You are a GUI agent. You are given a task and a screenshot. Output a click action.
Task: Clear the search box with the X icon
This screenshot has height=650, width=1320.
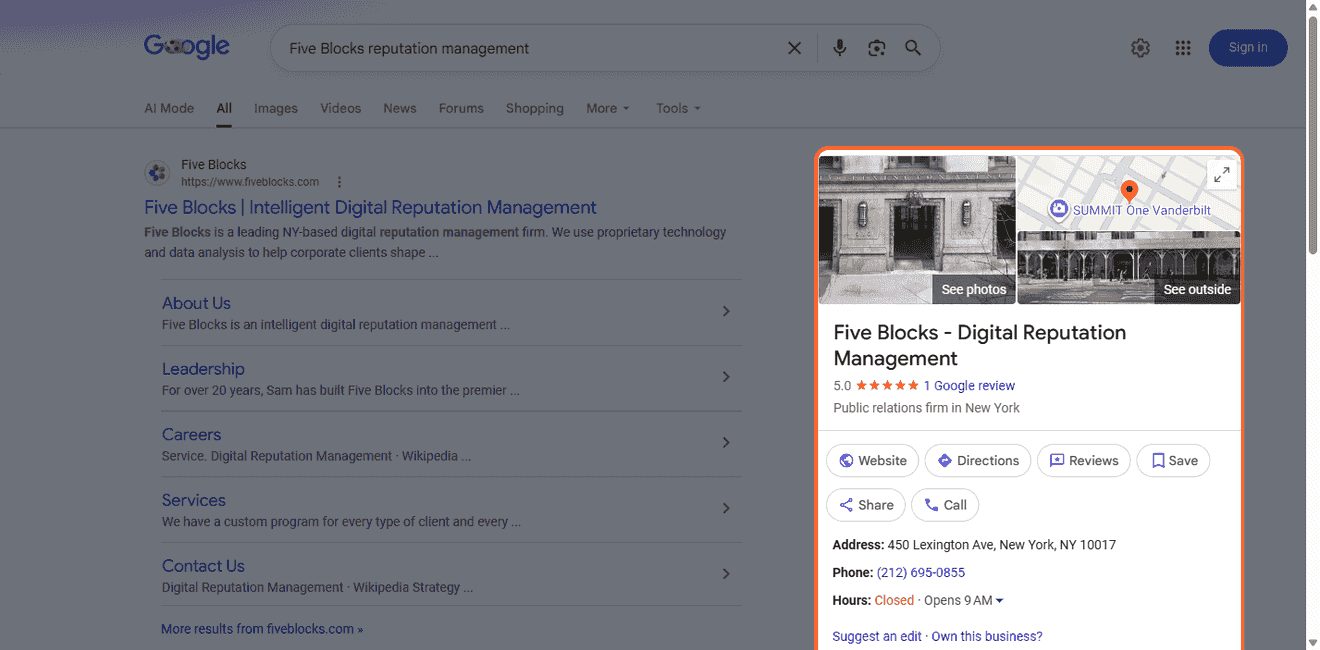pos(794,48)
